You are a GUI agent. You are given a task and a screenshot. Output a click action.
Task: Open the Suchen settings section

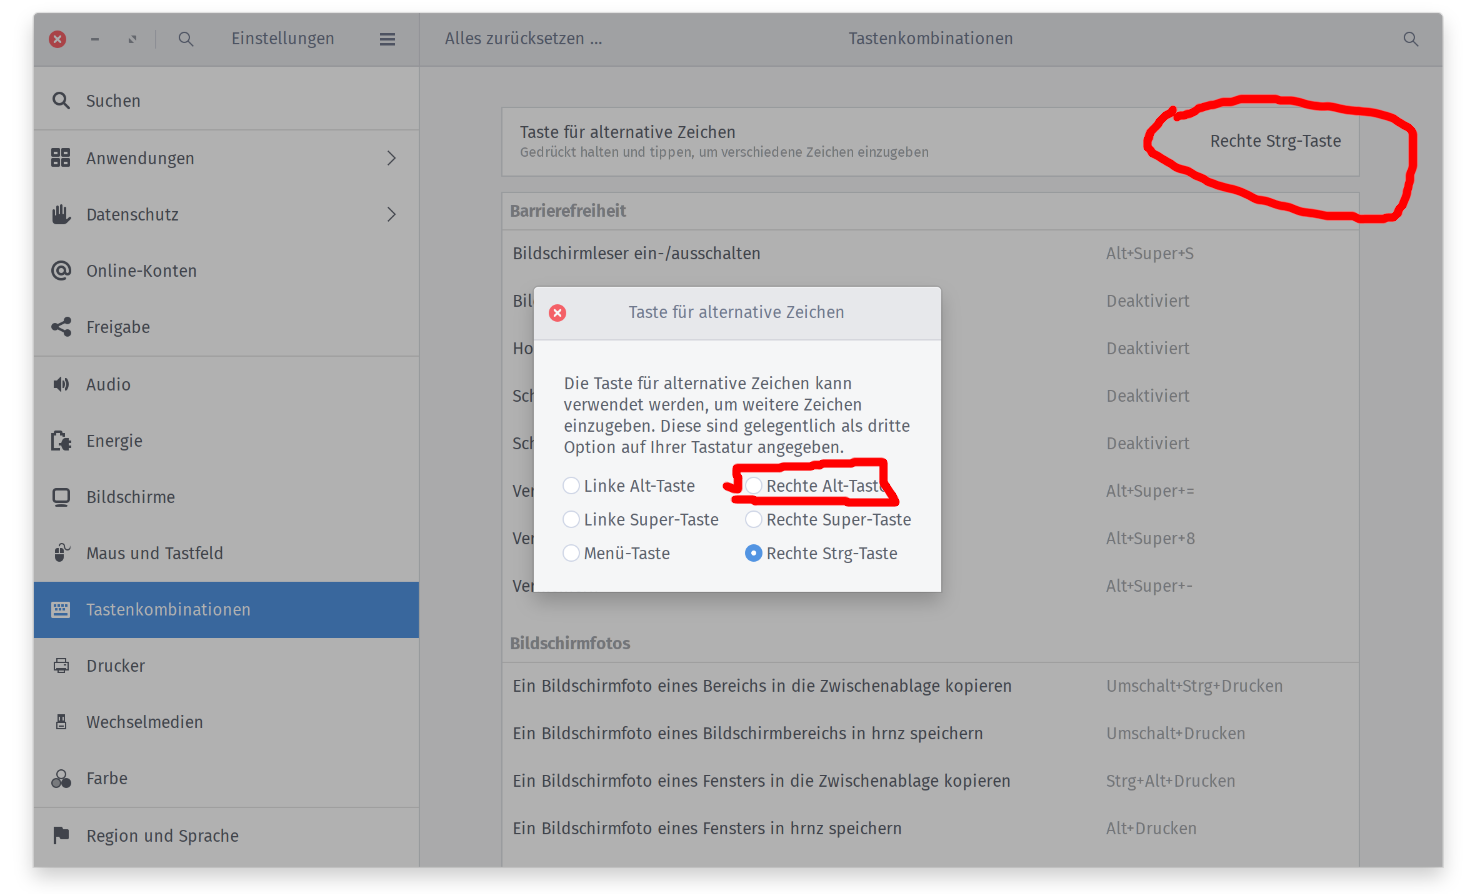[x=226, y=101]
